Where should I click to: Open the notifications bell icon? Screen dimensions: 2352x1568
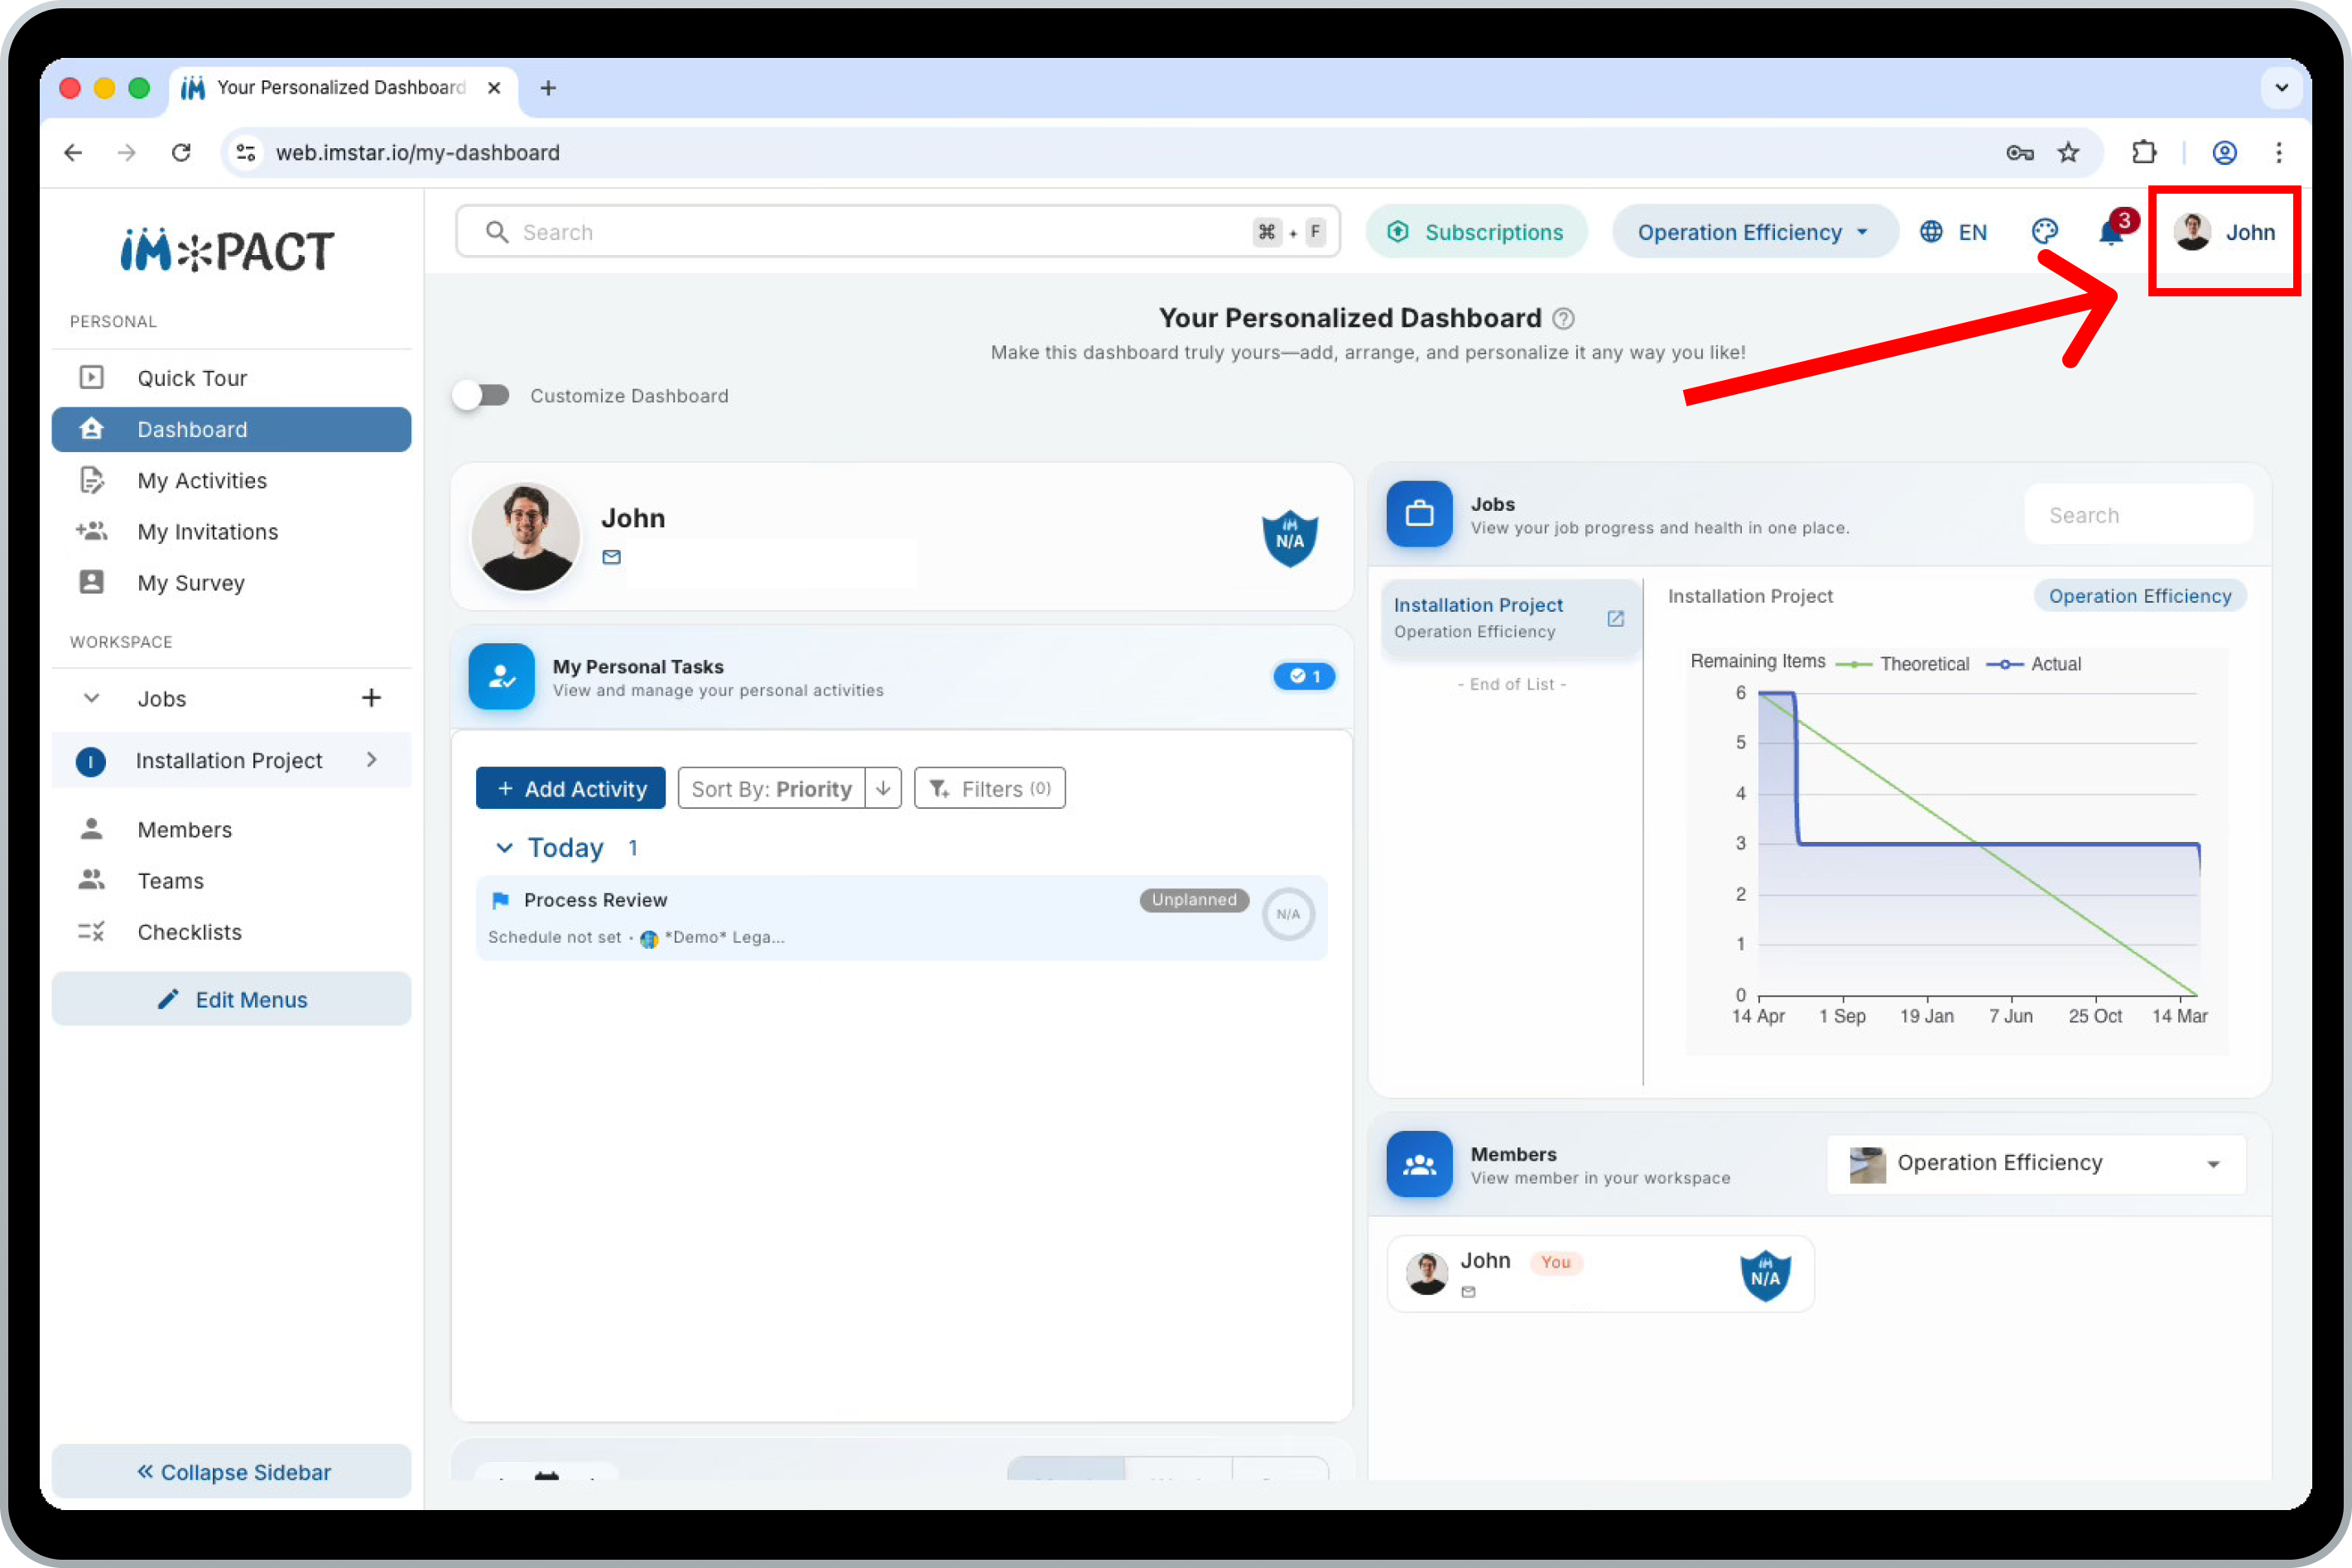click(x=2110, y=233)
